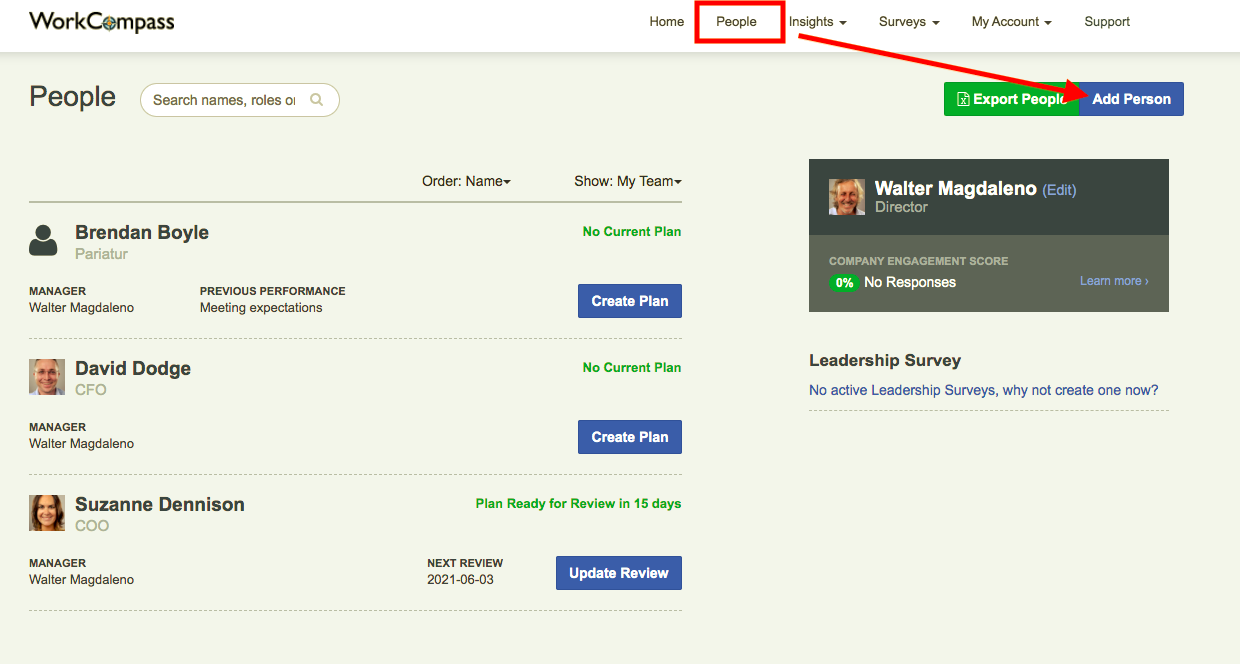Expand the Surveys menu
Screen dimensions: 1240x664
(908, 21)
